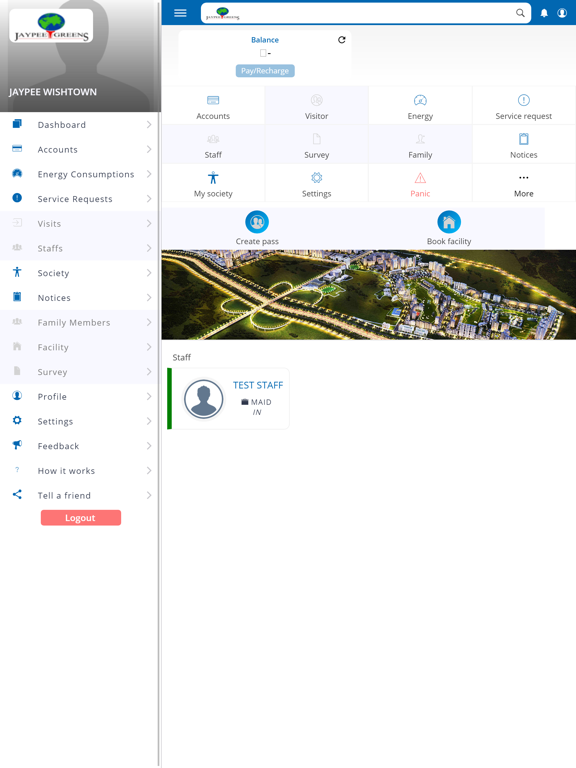Image resolution: width=576 pixels, height=768 pixels.
Task: Open the Visitor tile icon
Action: point(316,100)
